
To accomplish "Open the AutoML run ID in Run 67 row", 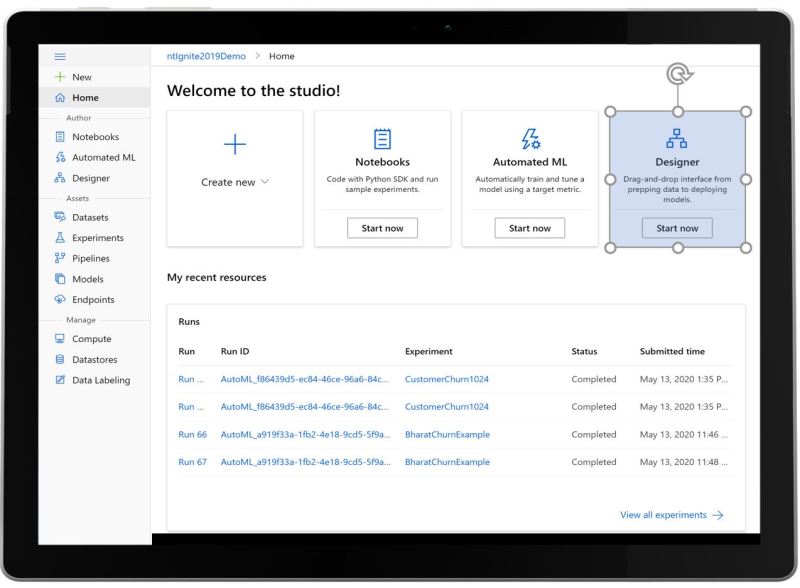I will pos(305,462).
